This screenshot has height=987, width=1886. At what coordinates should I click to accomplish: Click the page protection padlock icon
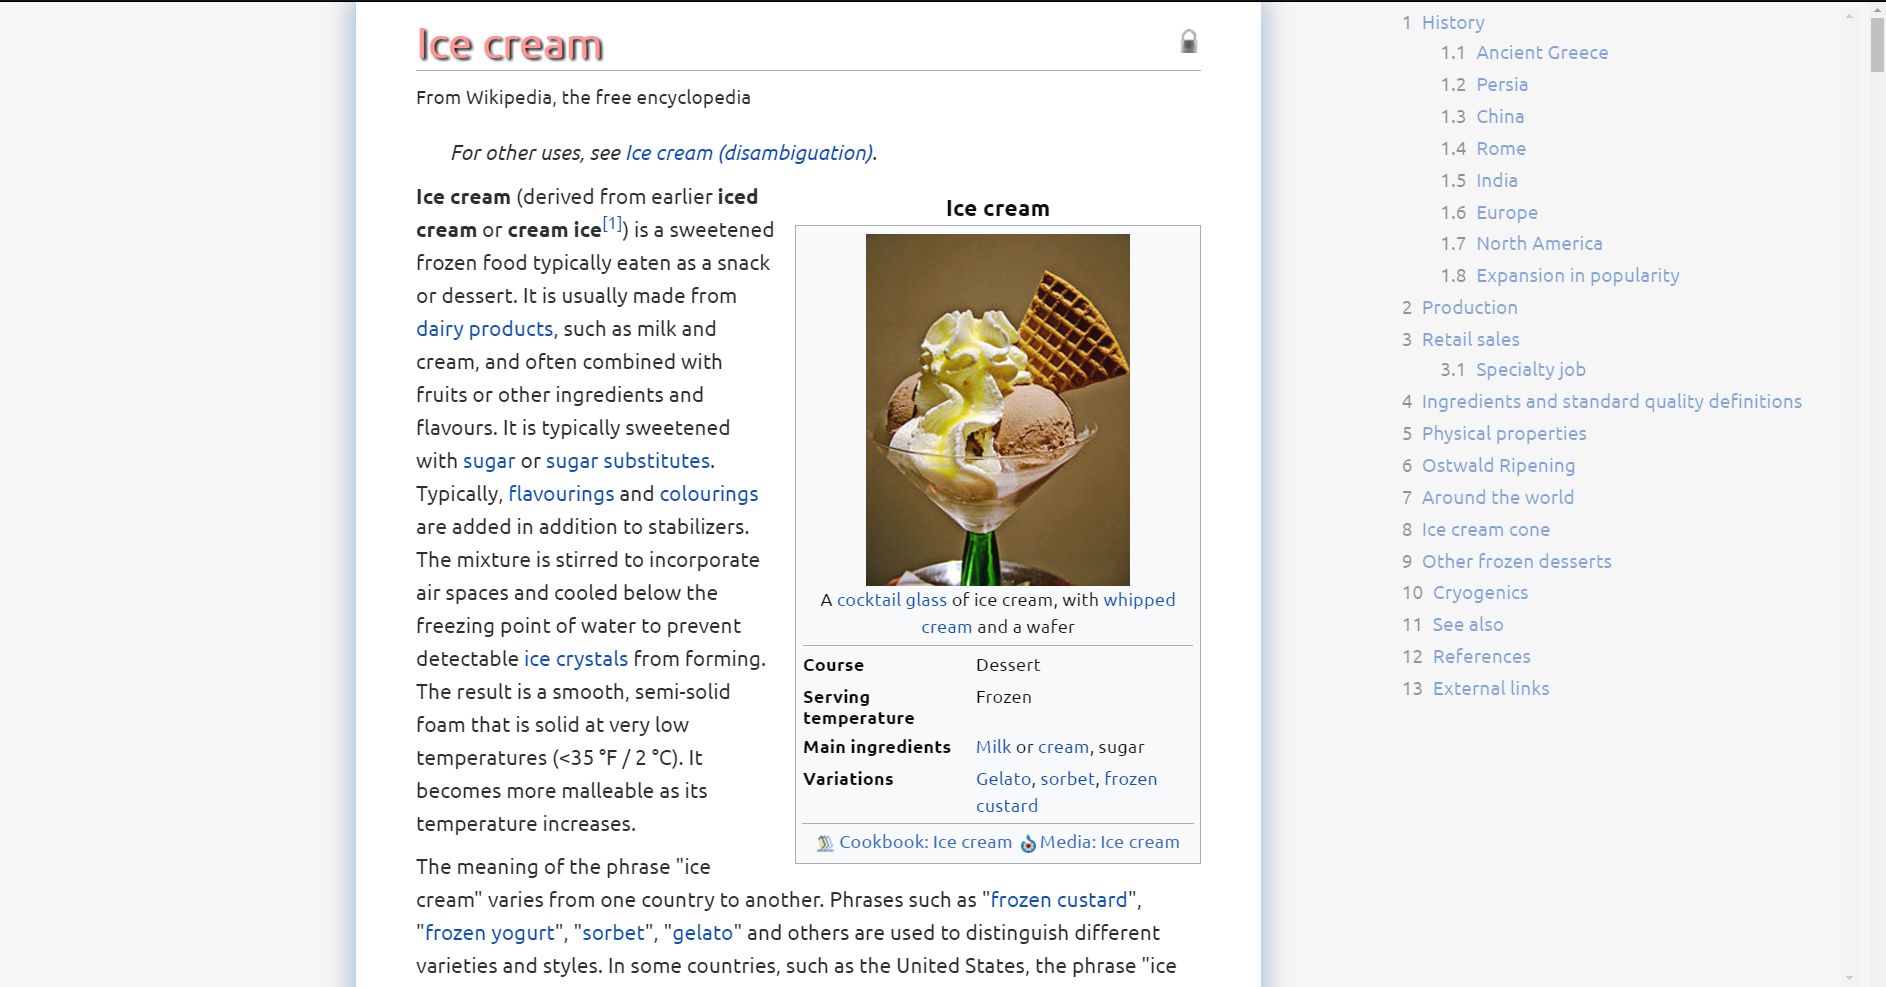tap(1188, 42)
